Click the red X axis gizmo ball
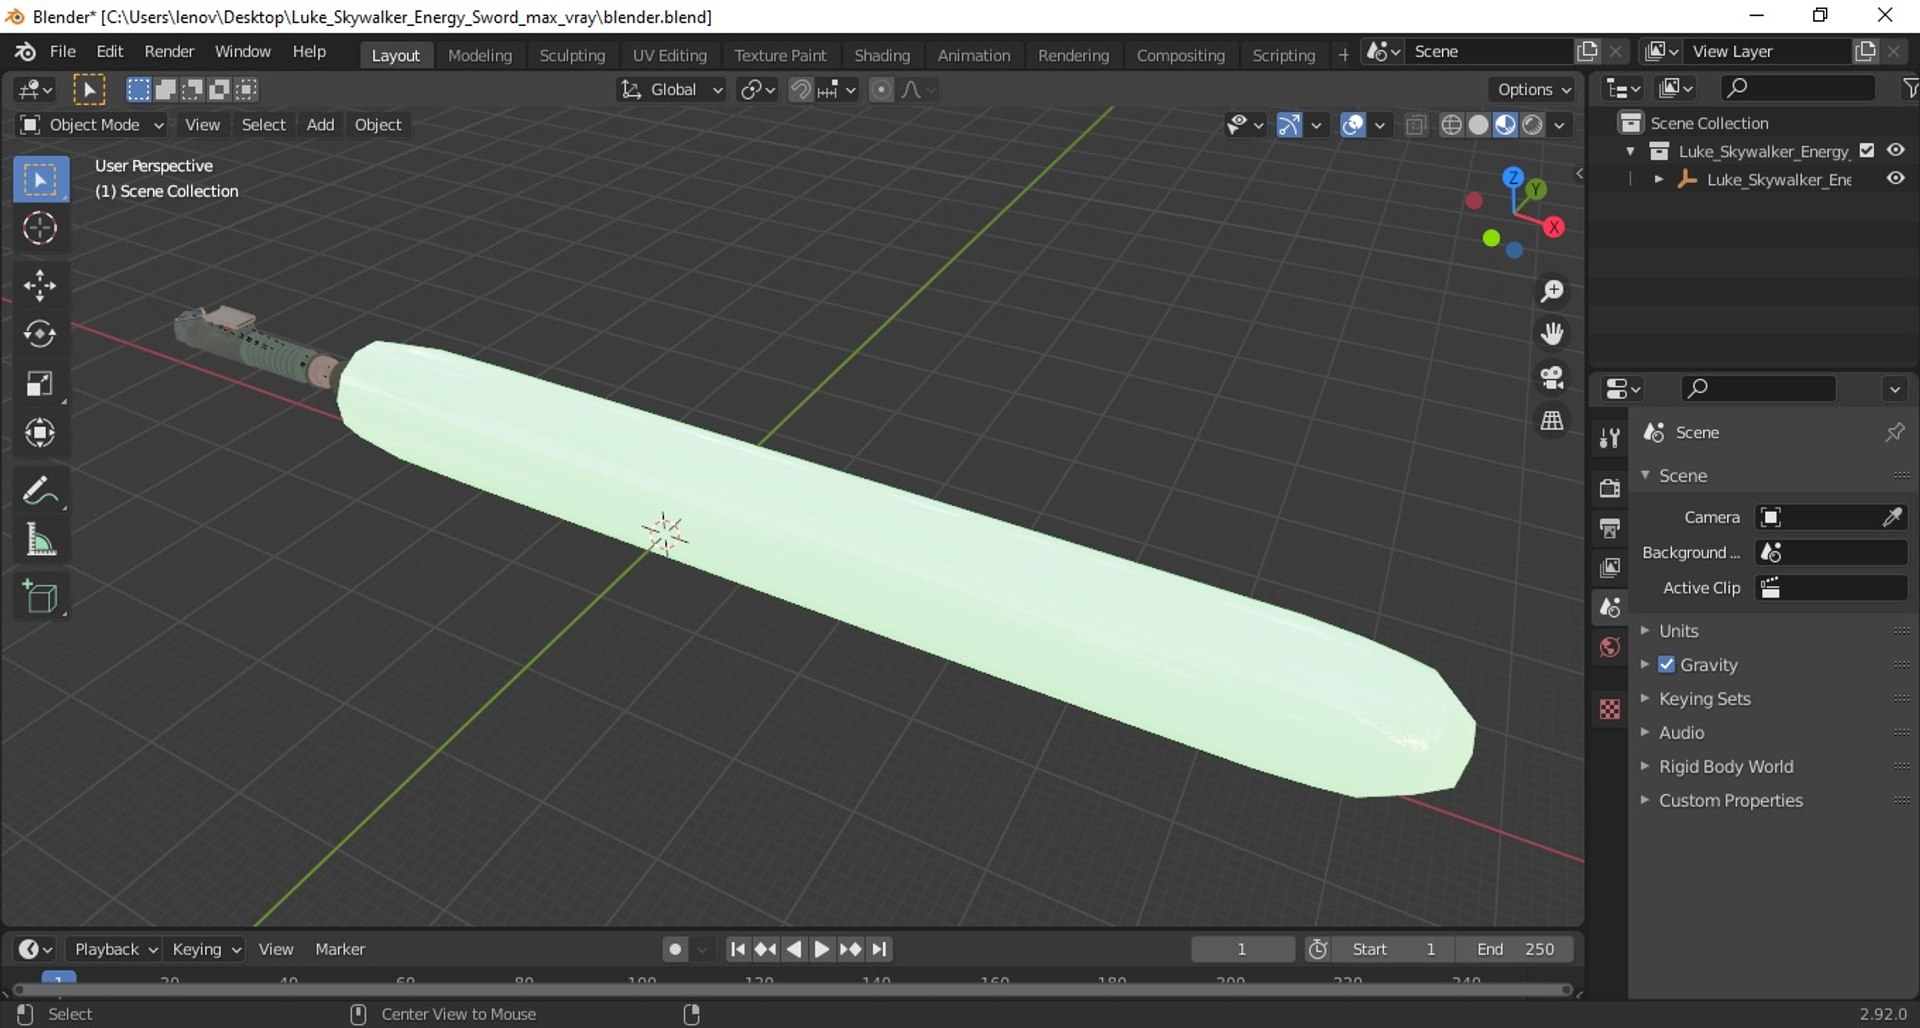Viewport: 1920px width, 1028px height. point(1553,227)
